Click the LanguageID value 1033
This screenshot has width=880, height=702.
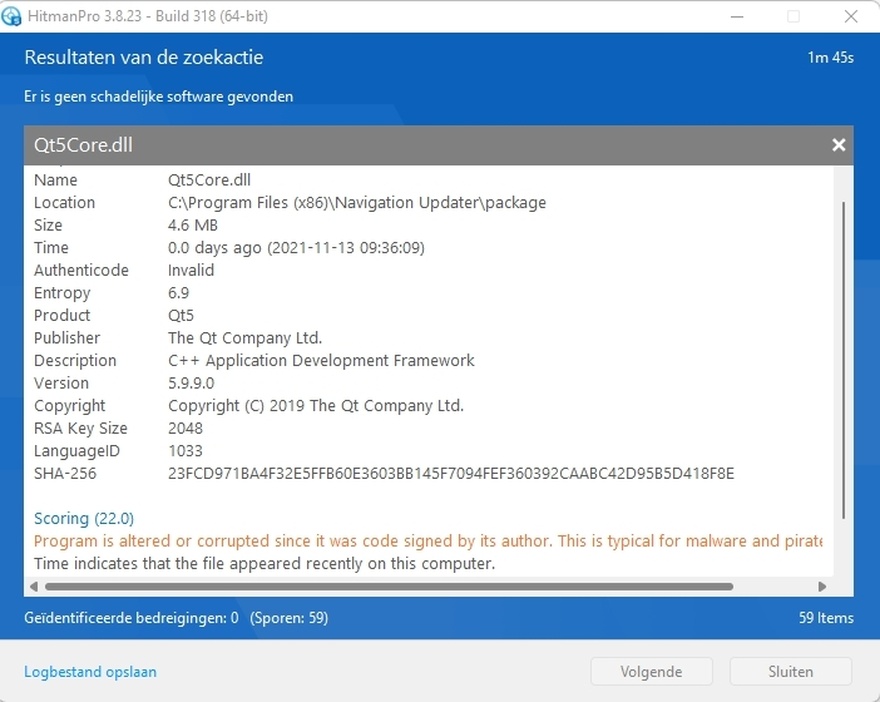point(185,451)
